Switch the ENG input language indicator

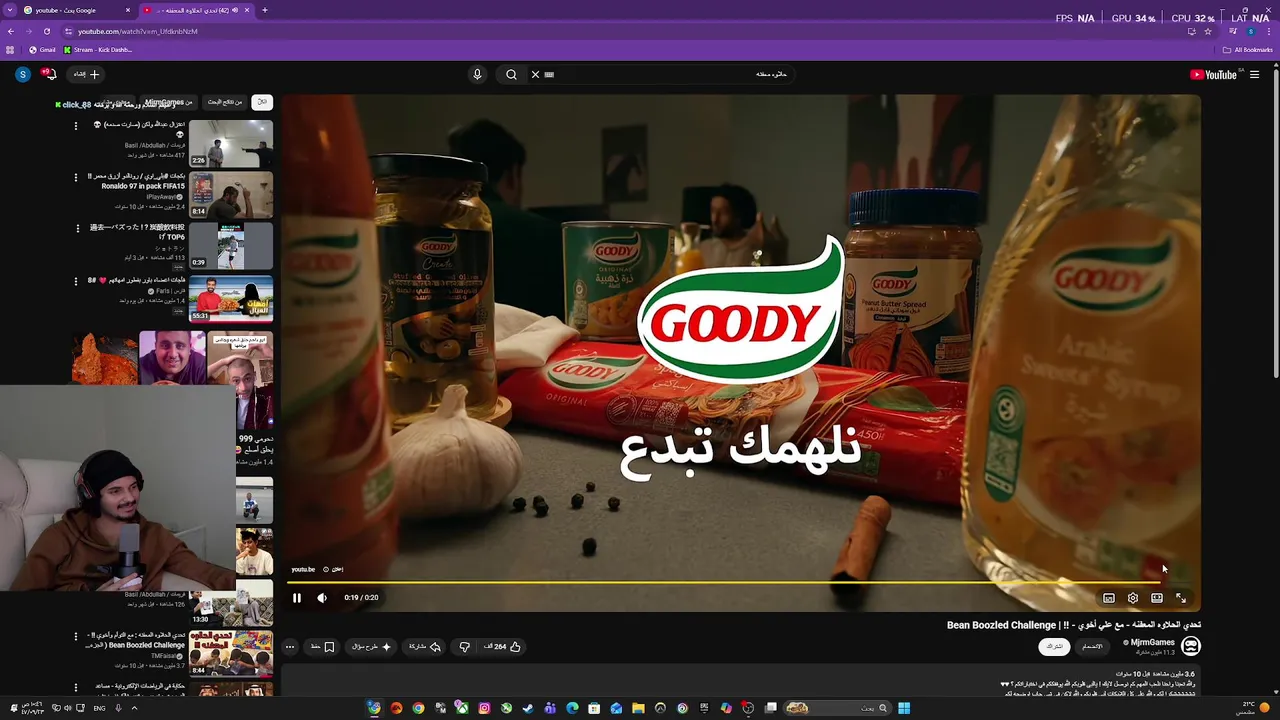(99, 708)
